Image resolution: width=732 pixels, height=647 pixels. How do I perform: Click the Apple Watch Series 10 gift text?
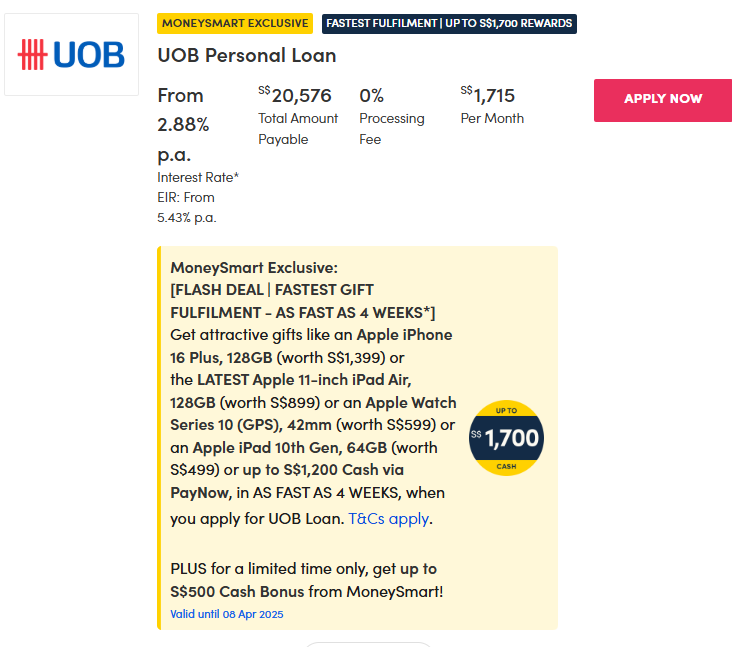coord(410,402)
